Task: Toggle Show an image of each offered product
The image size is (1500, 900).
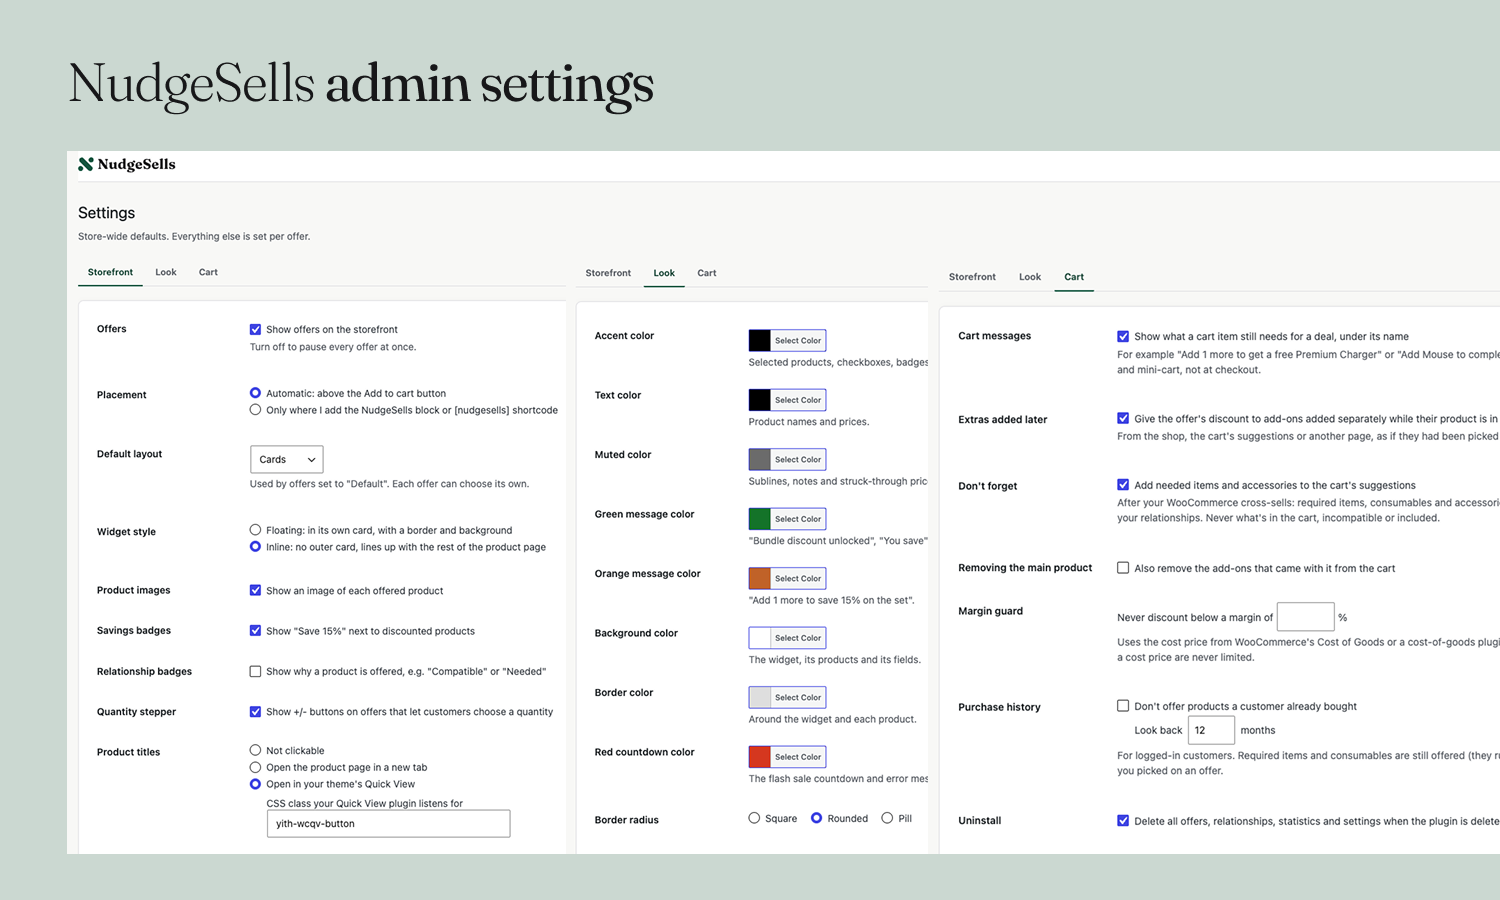Action: [256, 590]
